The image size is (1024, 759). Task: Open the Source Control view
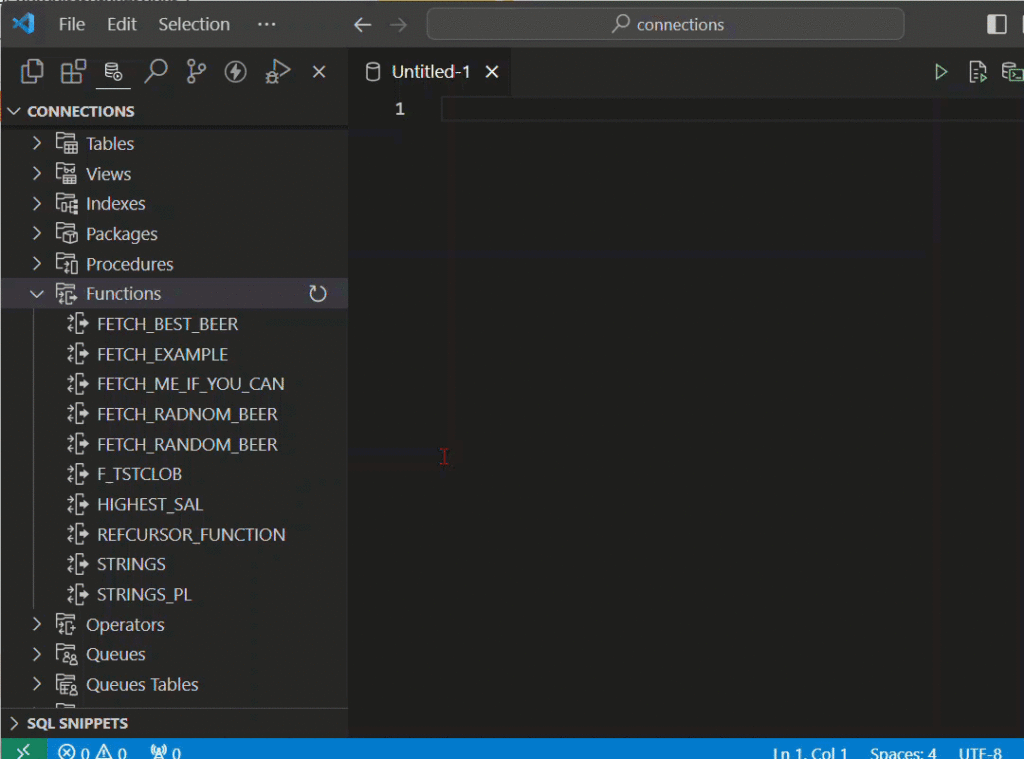tap(196, 71)
